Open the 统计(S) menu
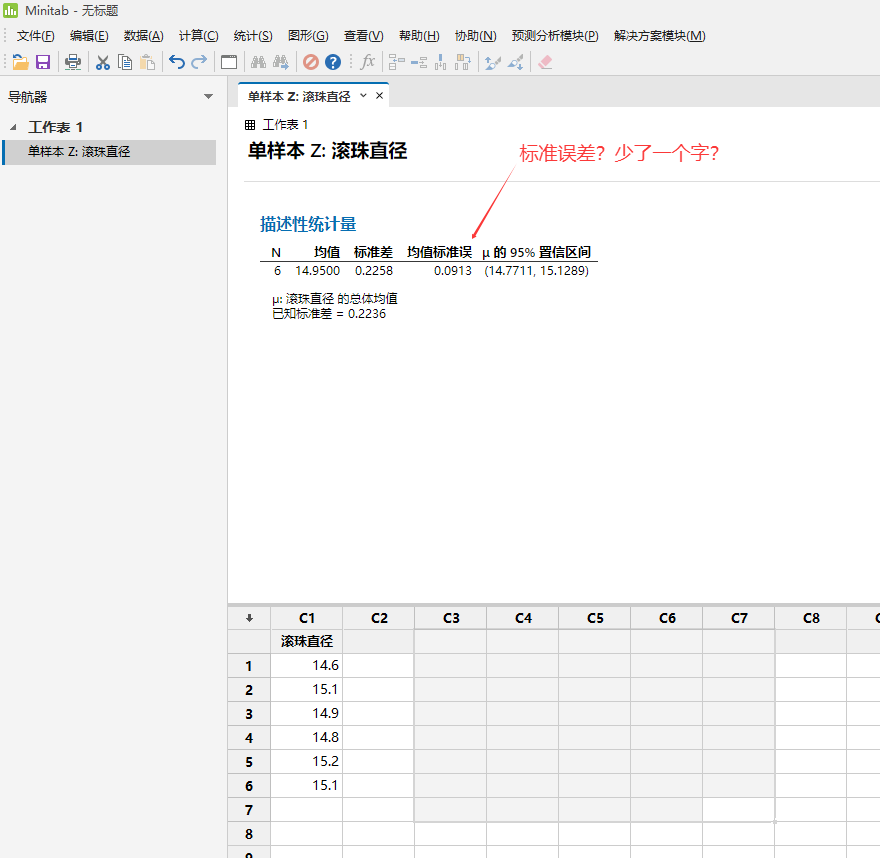This screenshot has width=880, height=858. 253,36
